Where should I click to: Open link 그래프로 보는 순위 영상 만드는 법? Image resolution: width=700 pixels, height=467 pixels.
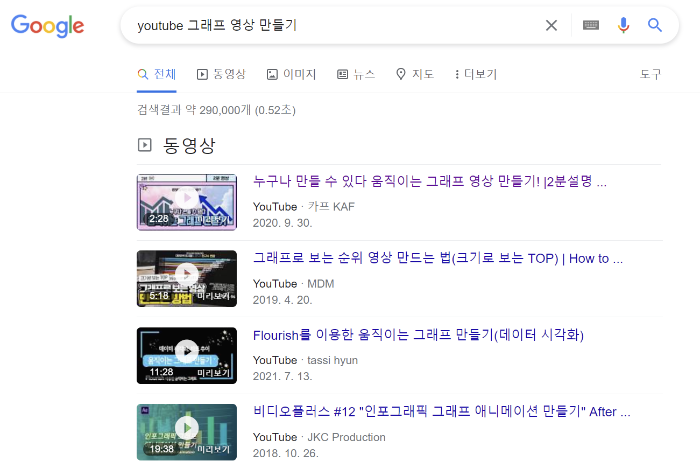tap(438, 258)
